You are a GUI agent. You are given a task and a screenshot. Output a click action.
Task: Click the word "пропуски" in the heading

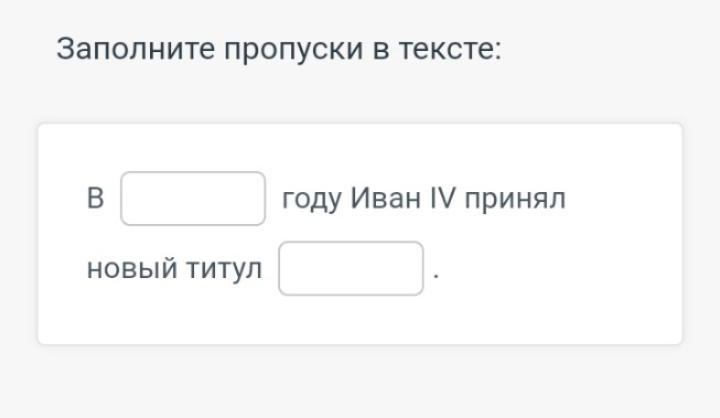point(293,51)
